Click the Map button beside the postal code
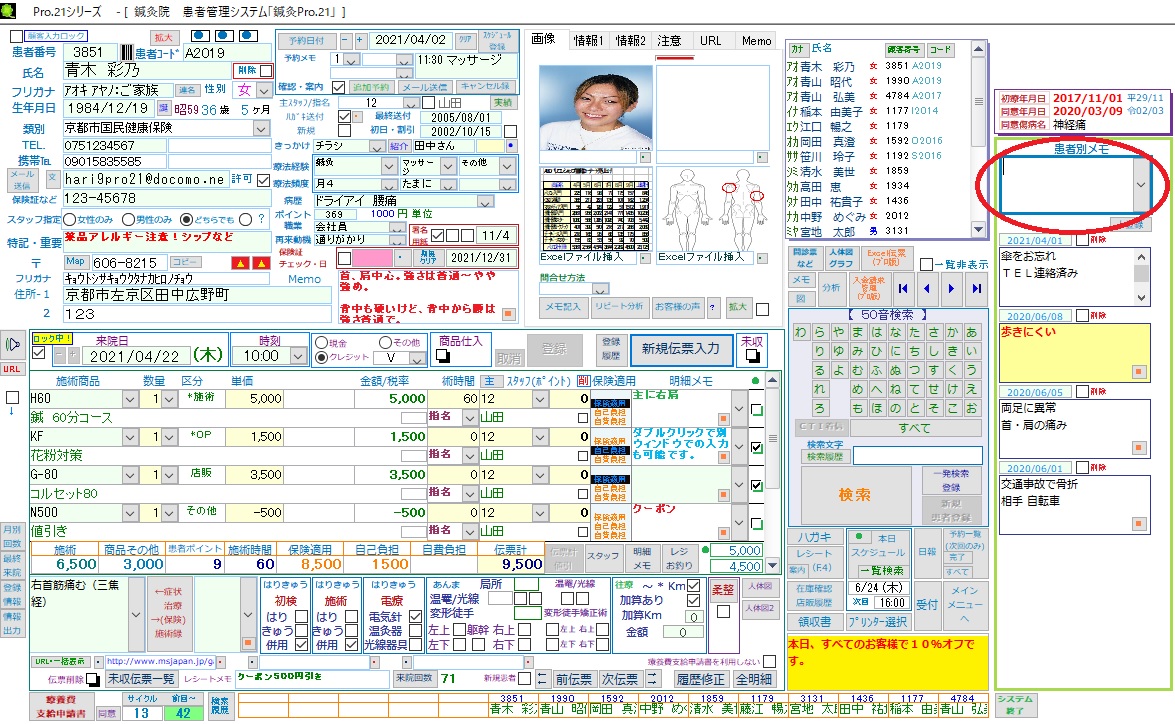1175x724 pixels. coord(75,262)
